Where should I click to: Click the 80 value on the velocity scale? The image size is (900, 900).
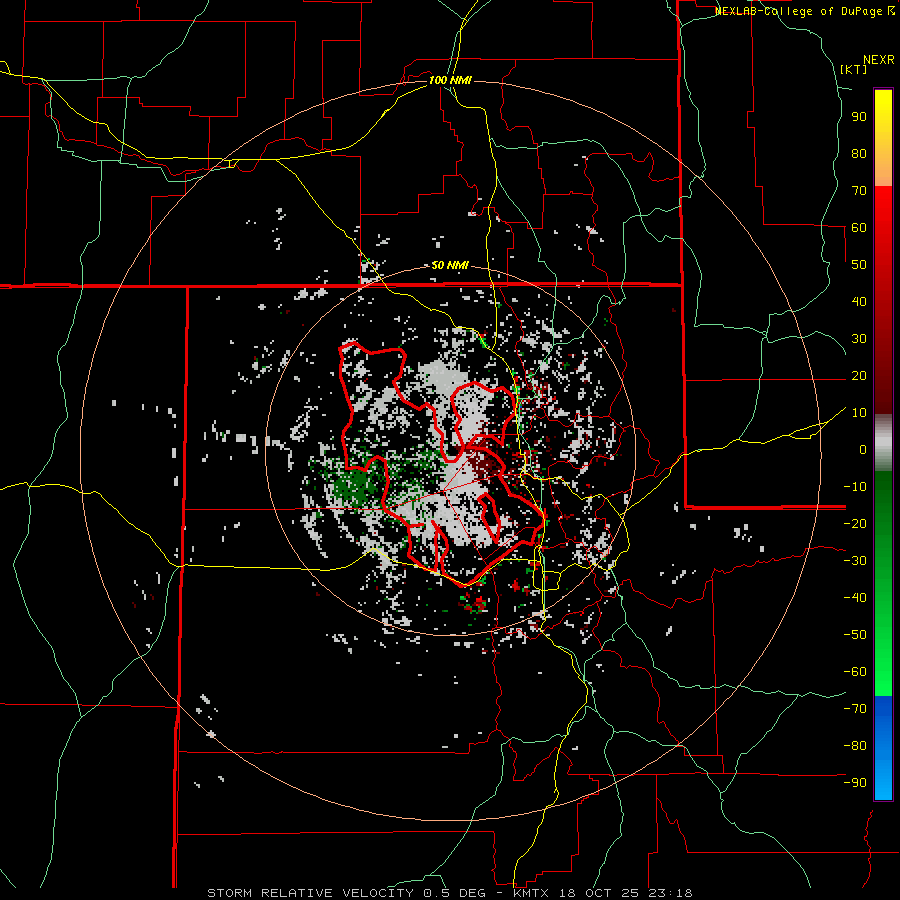tap(859, 153)
